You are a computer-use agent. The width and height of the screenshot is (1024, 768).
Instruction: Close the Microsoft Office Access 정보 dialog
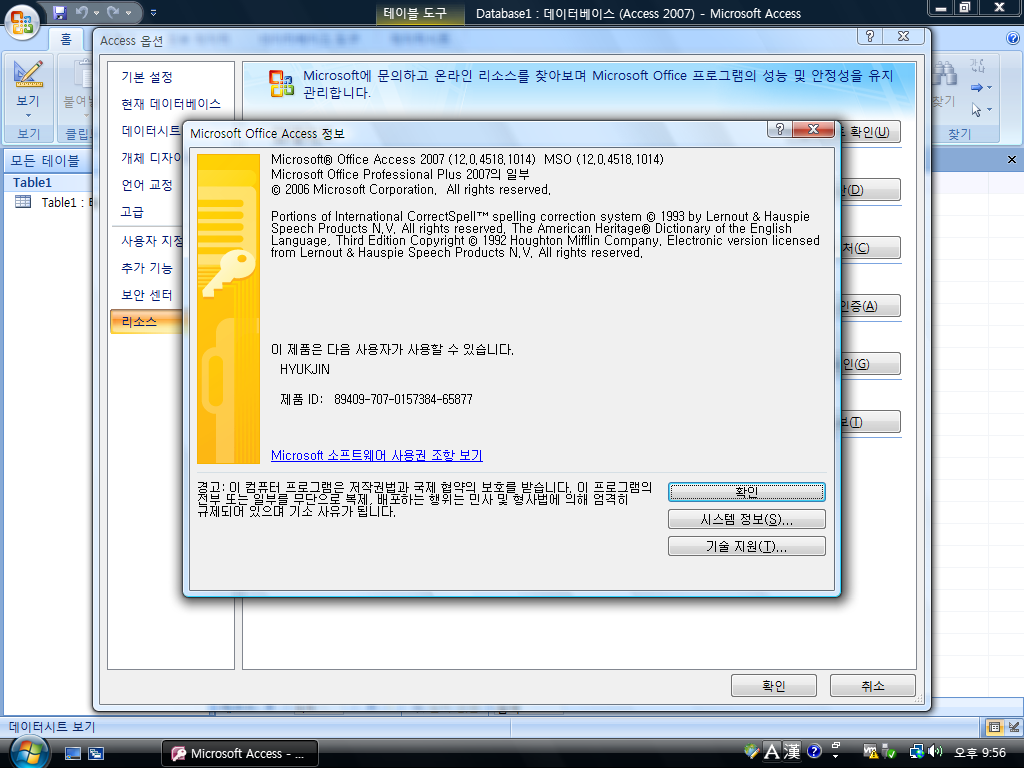(x=813, y=129)
